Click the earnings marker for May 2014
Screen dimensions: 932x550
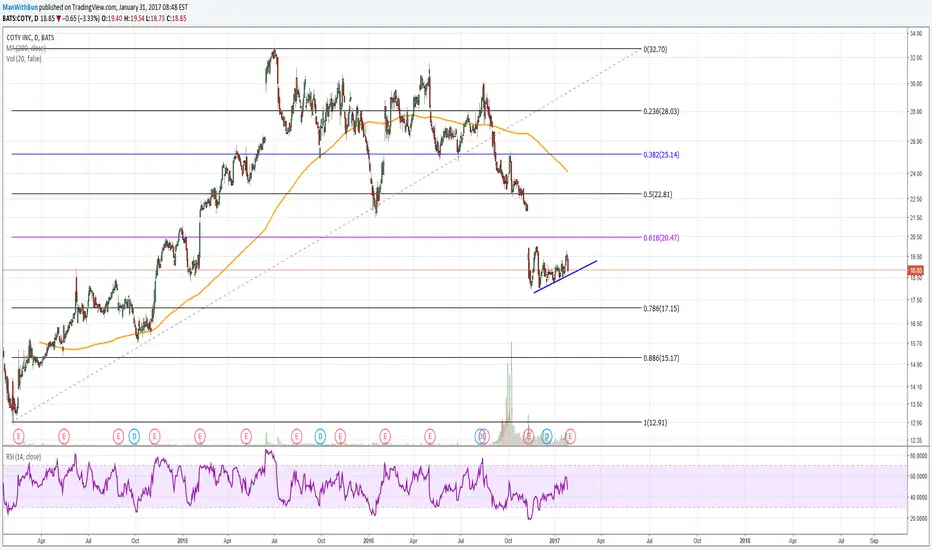click(64, 437)
